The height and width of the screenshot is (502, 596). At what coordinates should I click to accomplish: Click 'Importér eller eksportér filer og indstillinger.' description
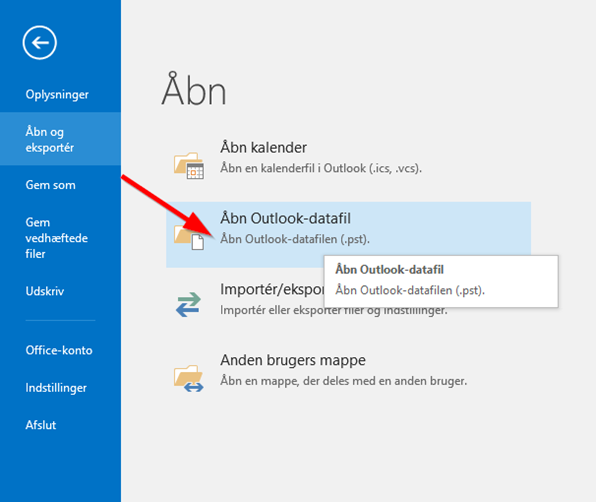pyautogui.click(x=334, y=310)
